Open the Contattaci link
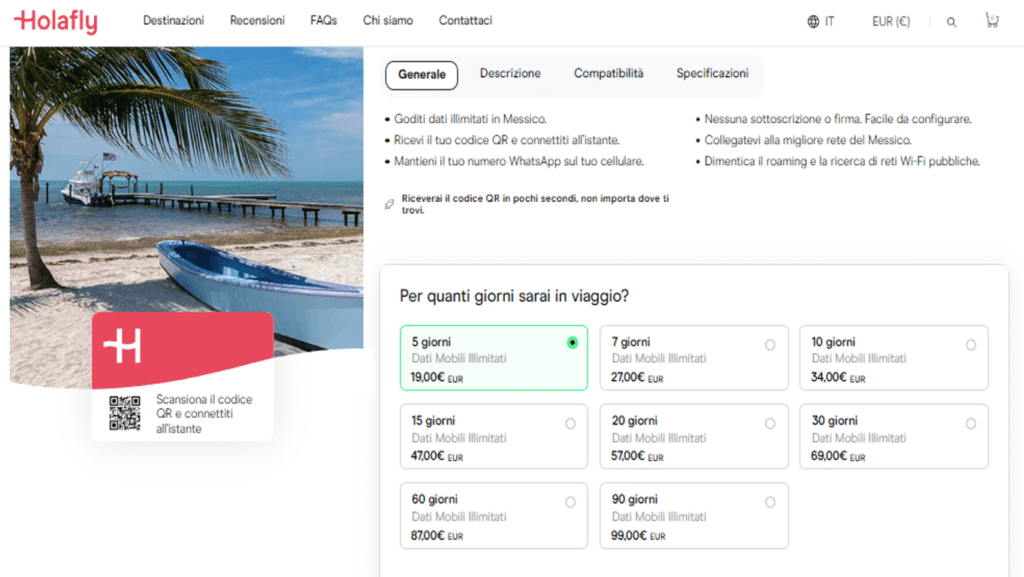 pos(465,20)
